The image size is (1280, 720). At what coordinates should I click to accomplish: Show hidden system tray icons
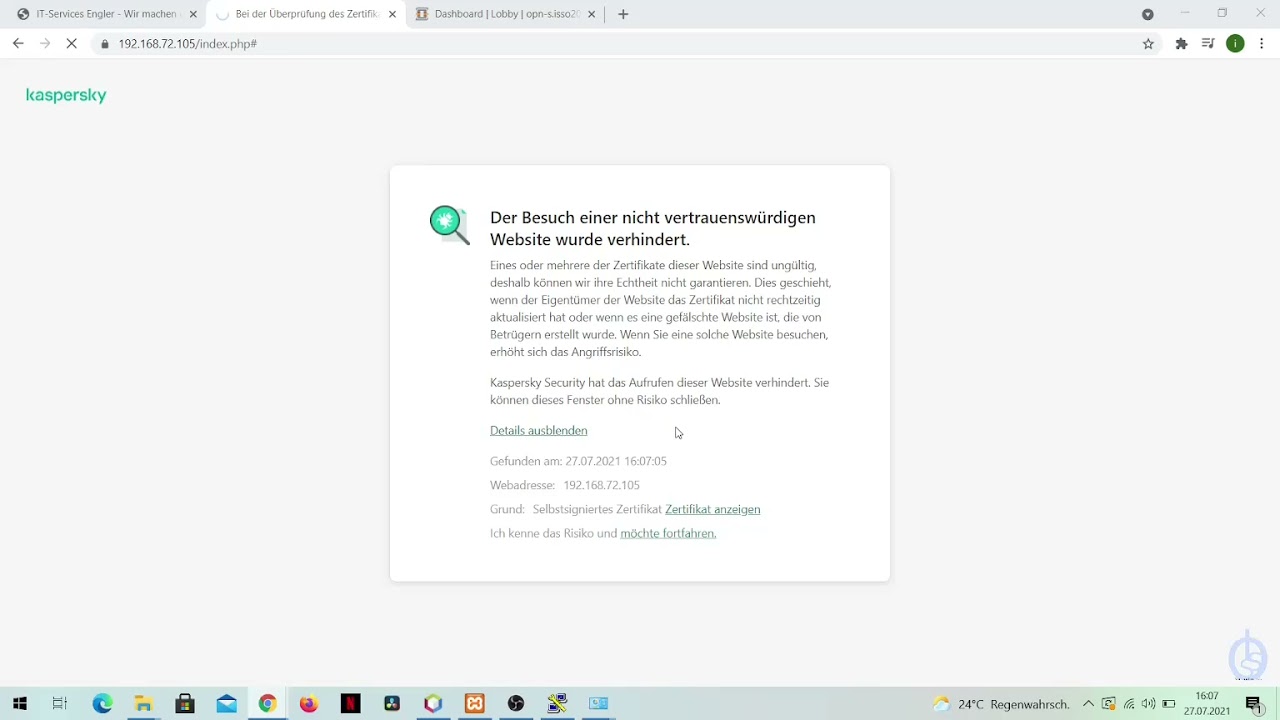[x=1088, y=704]
